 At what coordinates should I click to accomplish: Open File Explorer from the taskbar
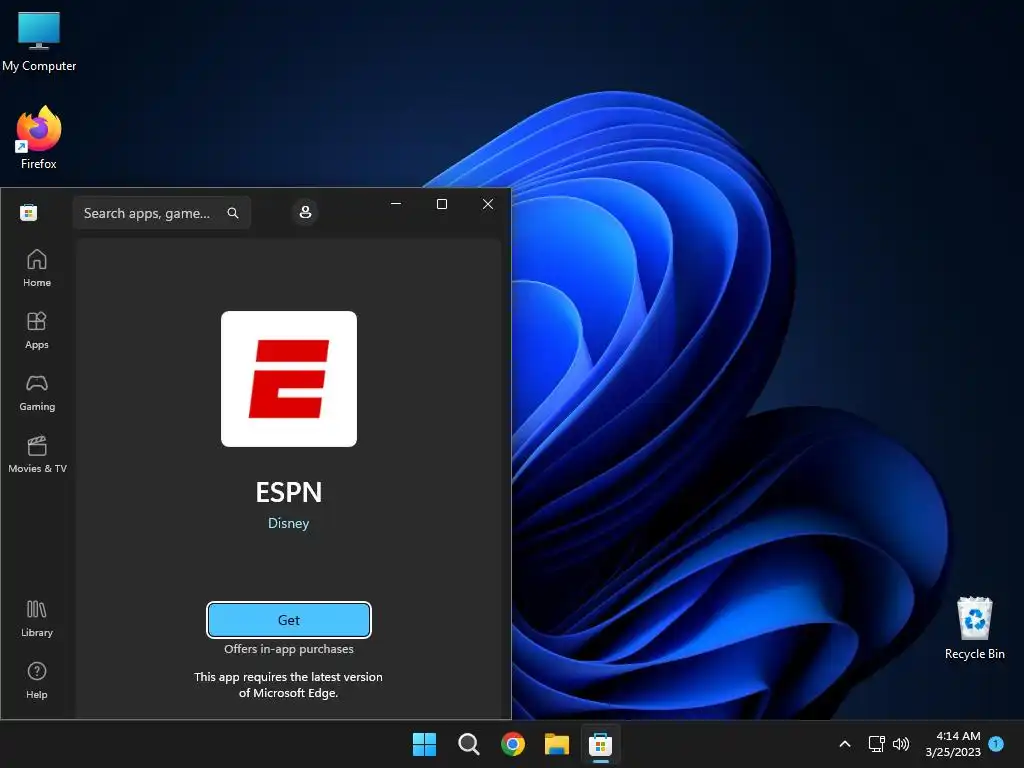coord(557,744)
